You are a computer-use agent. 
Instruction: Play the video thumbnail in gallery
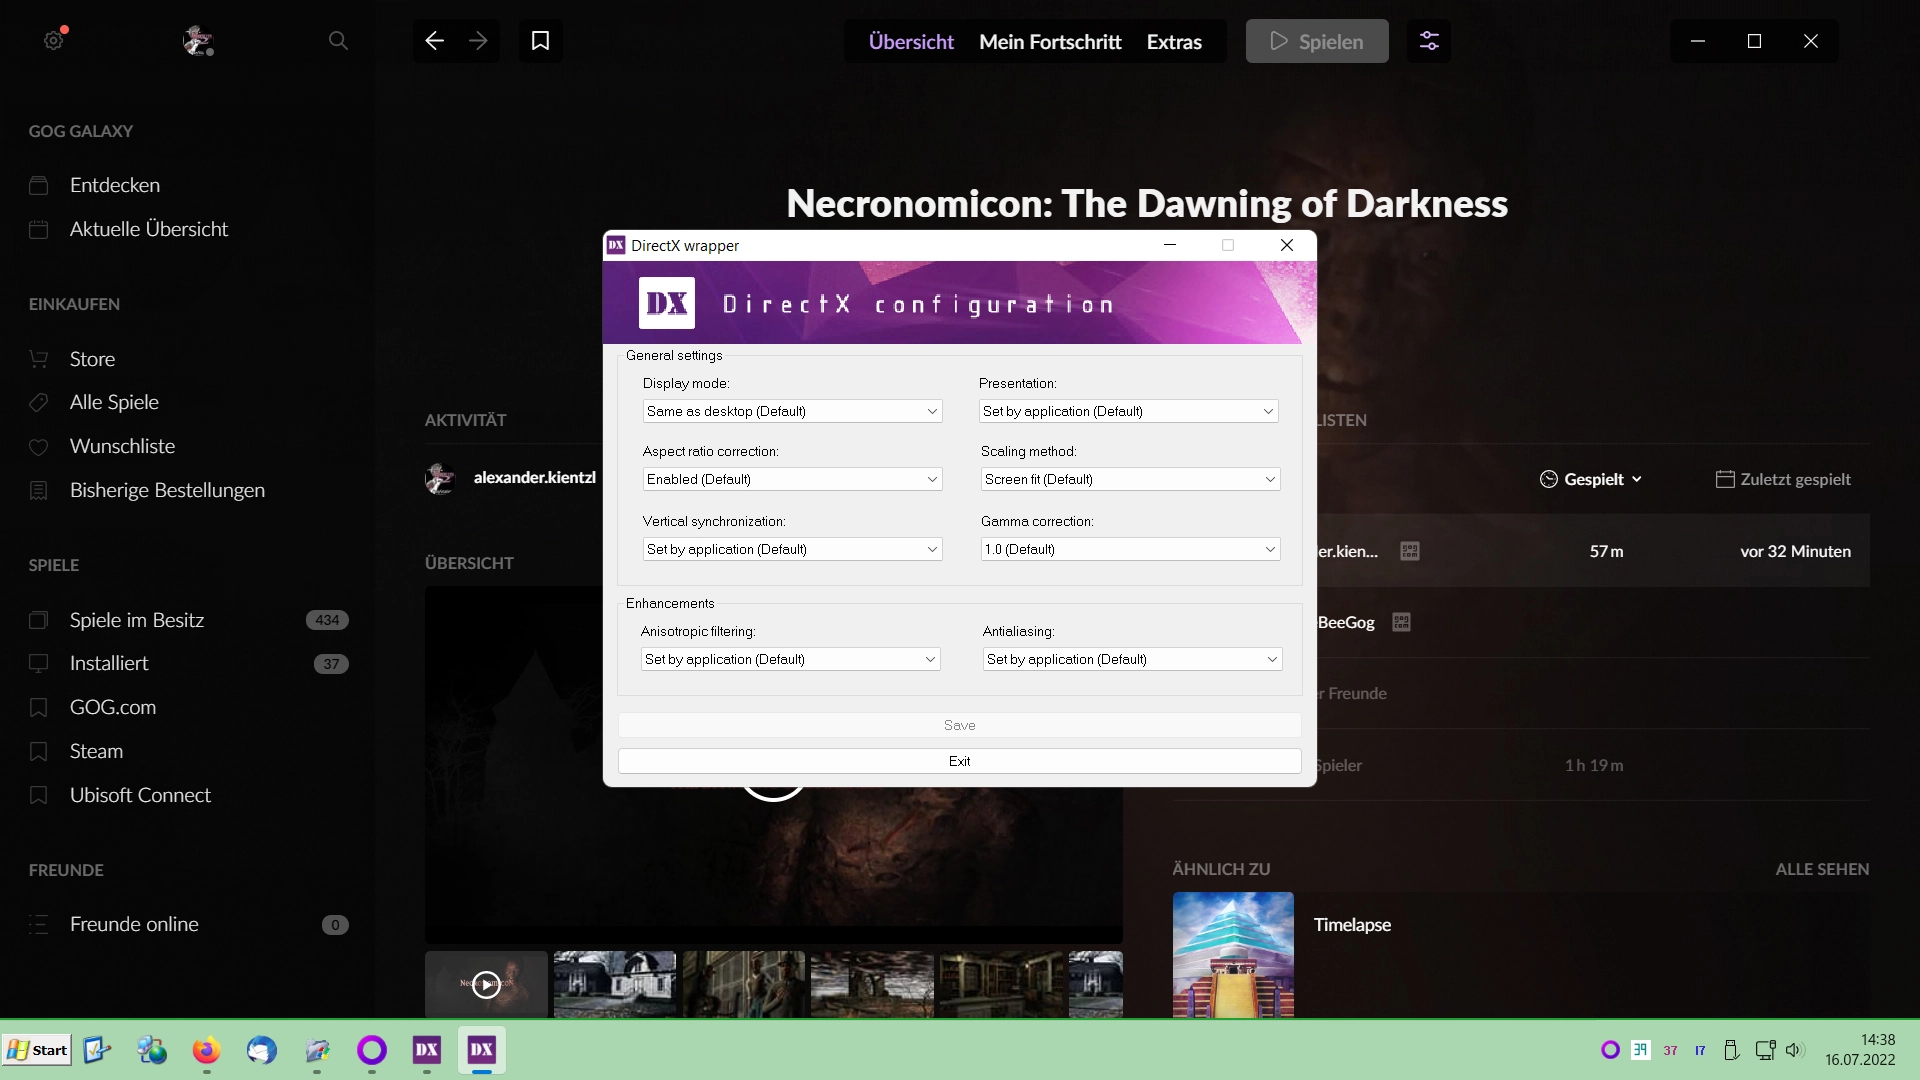tap(486, 984)
